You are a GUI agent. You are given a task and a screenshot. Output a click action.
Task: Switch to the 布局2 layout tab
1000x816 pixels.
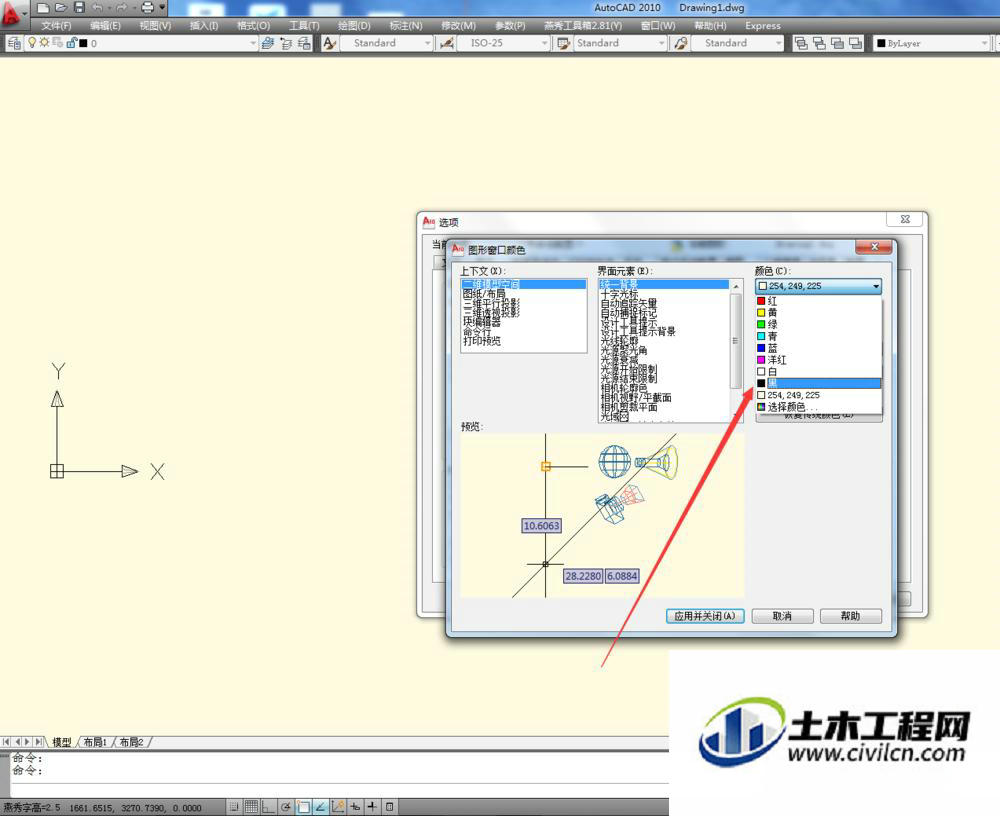[131, 742]
